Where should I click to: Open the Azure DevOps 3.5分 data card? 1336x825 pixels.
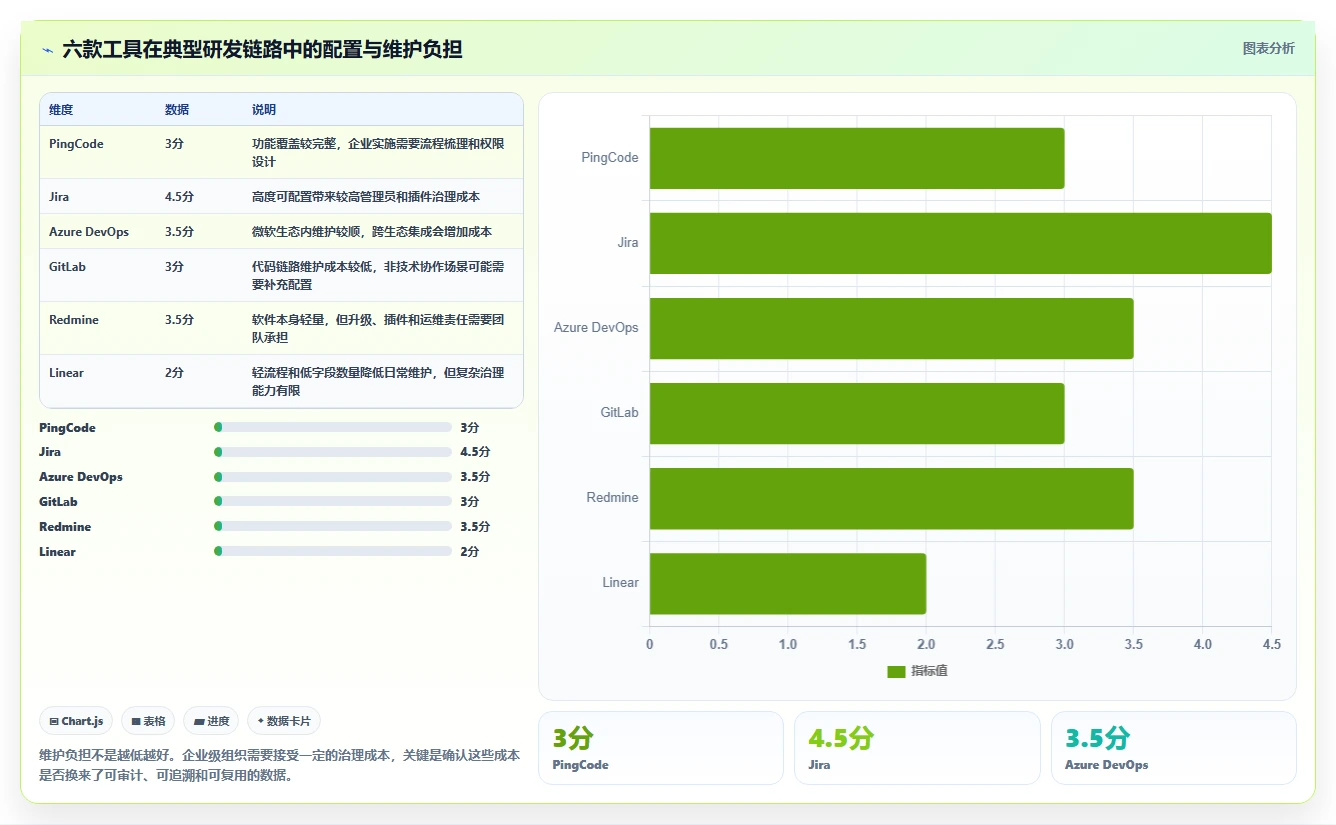(1174, 748)
